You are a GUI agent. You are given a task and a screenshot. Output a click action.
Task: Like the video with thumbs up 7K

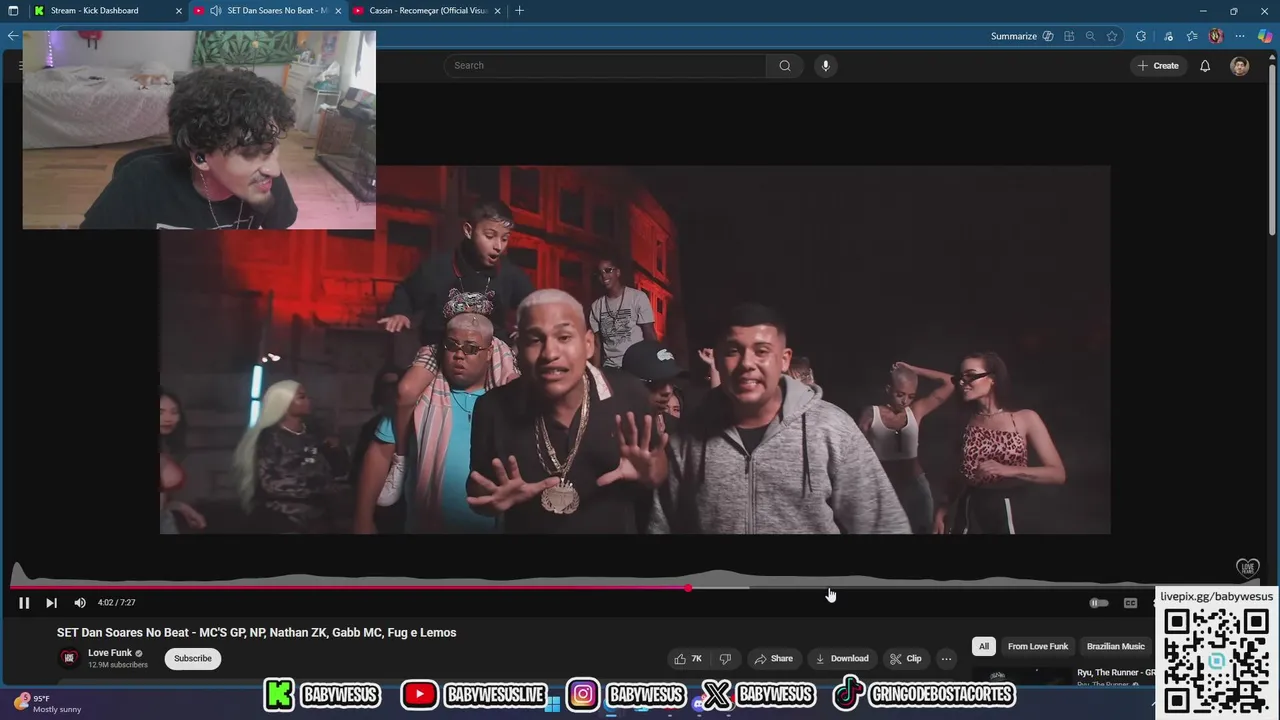688,659
